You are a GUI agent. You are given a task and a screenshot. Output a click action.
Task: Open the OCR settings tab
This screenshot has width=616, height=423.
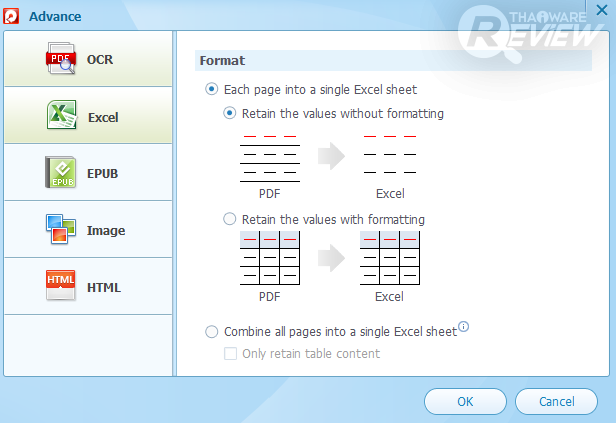pos(88,59)
